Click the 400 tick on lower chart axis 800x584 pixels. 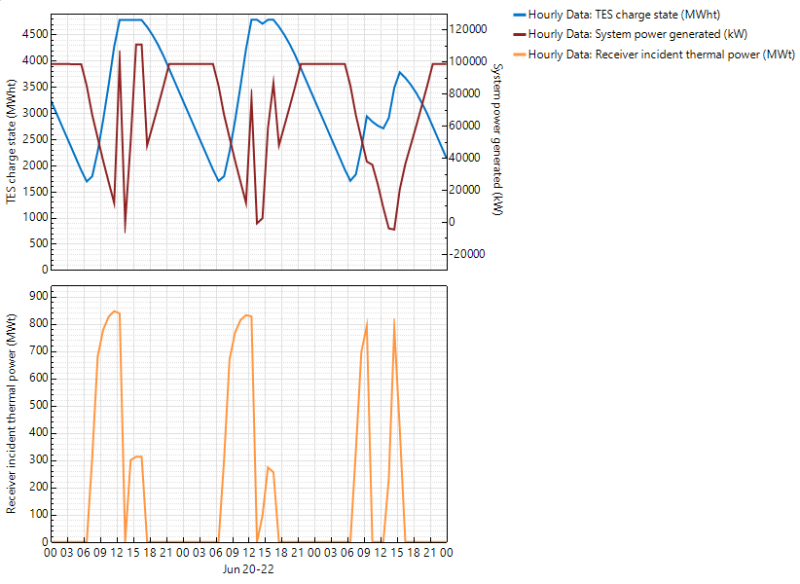tap(37, 433)
